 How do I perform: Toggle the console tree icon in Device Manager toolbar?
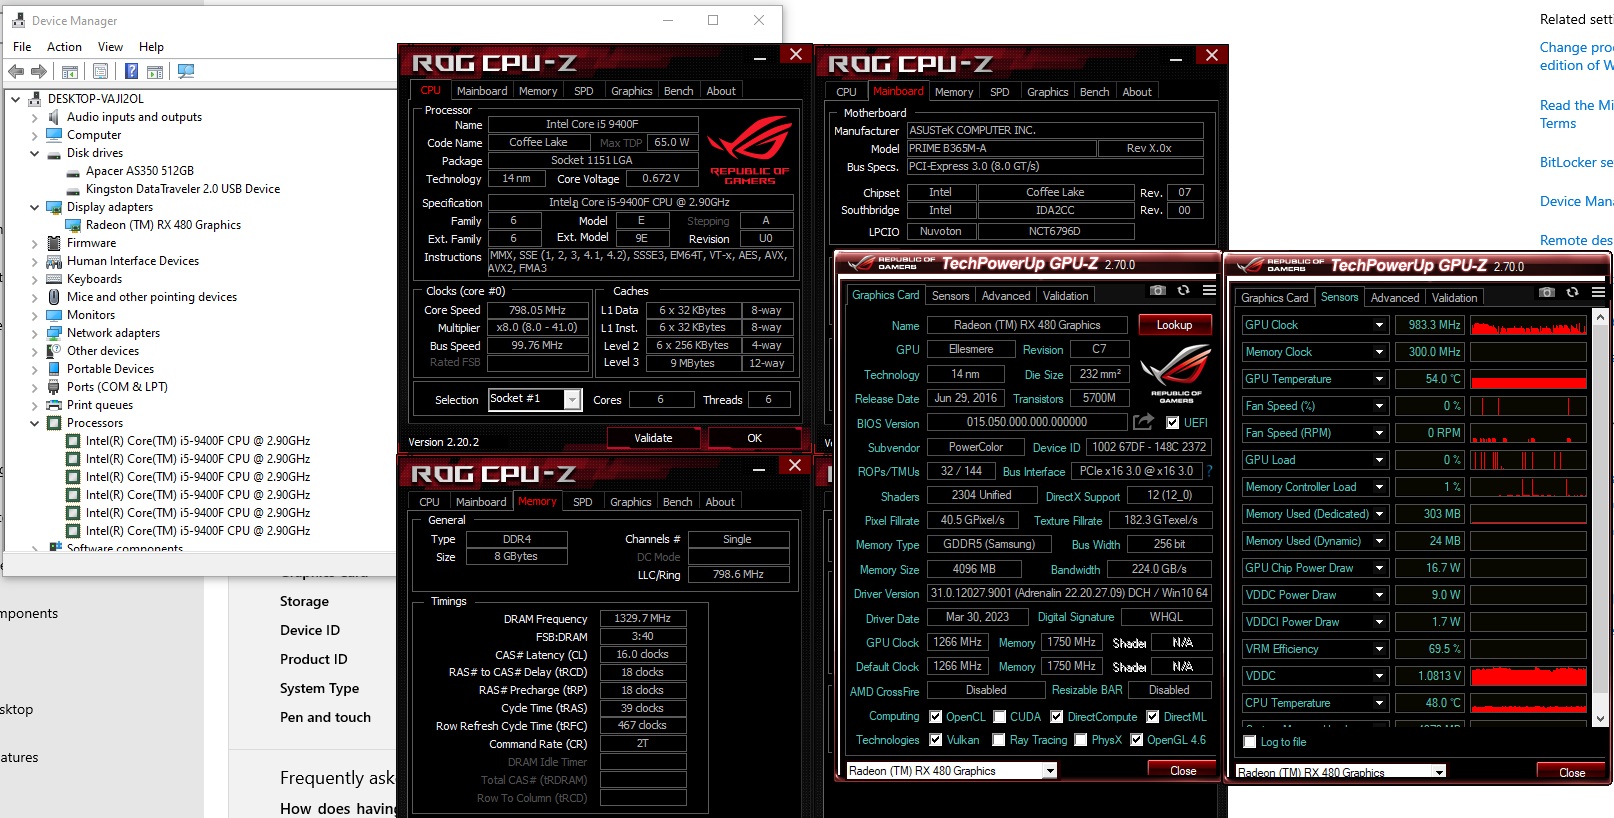coord(70,71)
